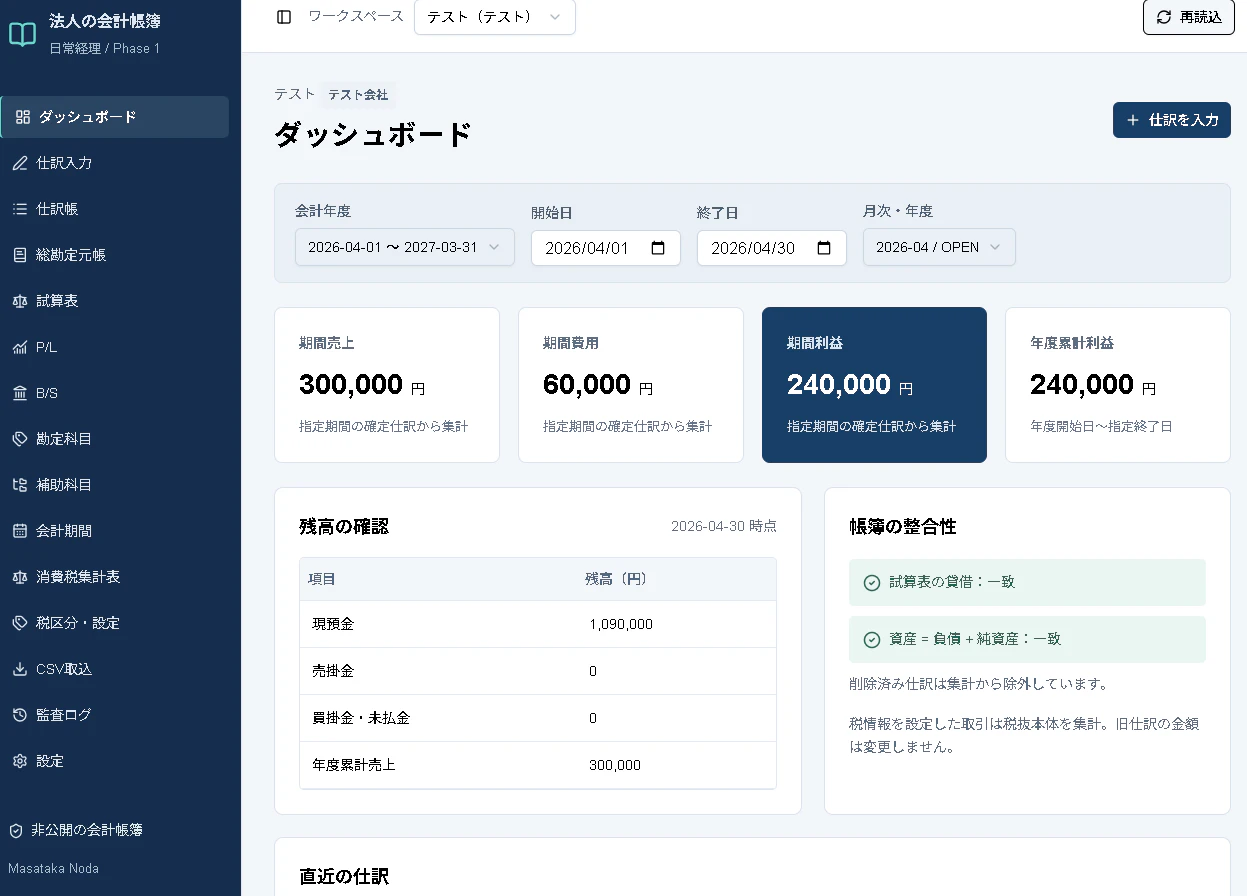This screenshot has height=896, width=1247.
Task: Select the 期間売上 card
Action: (387, 385)
